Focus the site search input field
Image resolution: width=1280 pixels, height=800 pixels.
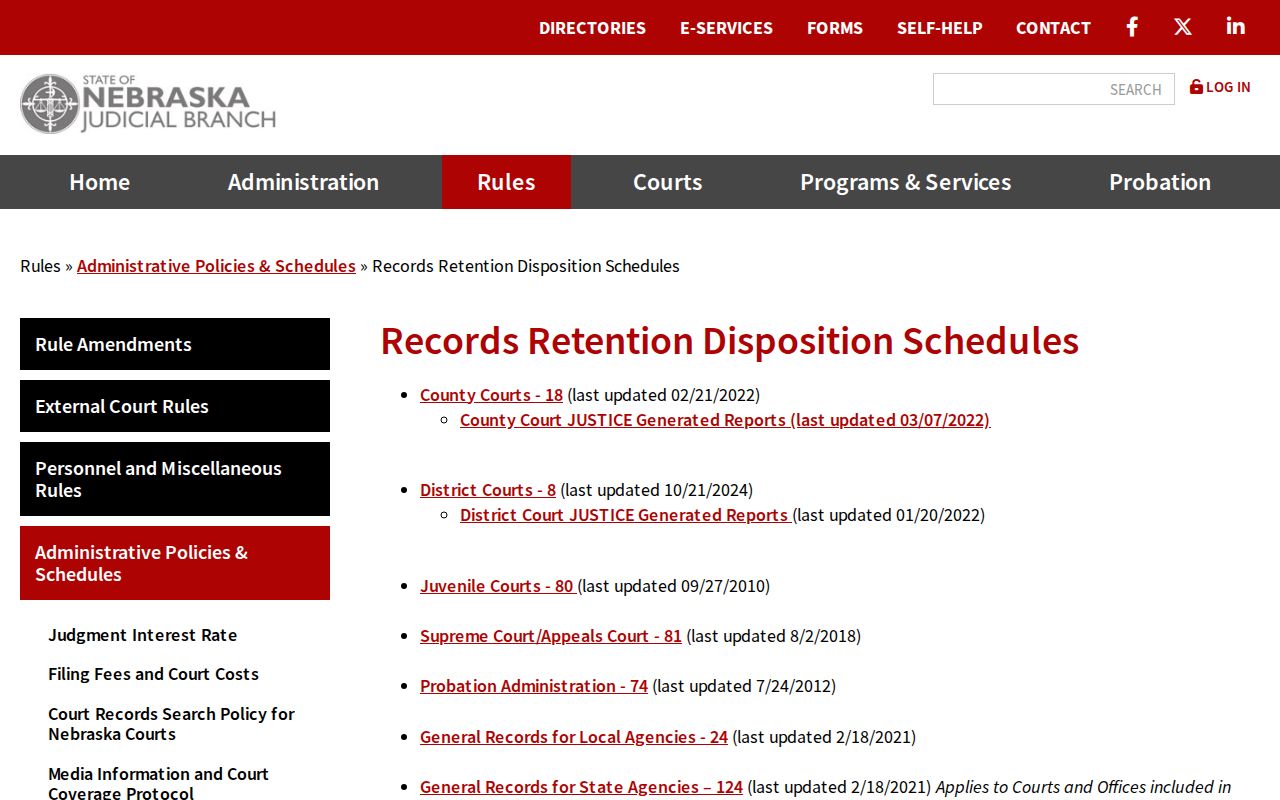pyautogui.click(x=1054, y=89)
